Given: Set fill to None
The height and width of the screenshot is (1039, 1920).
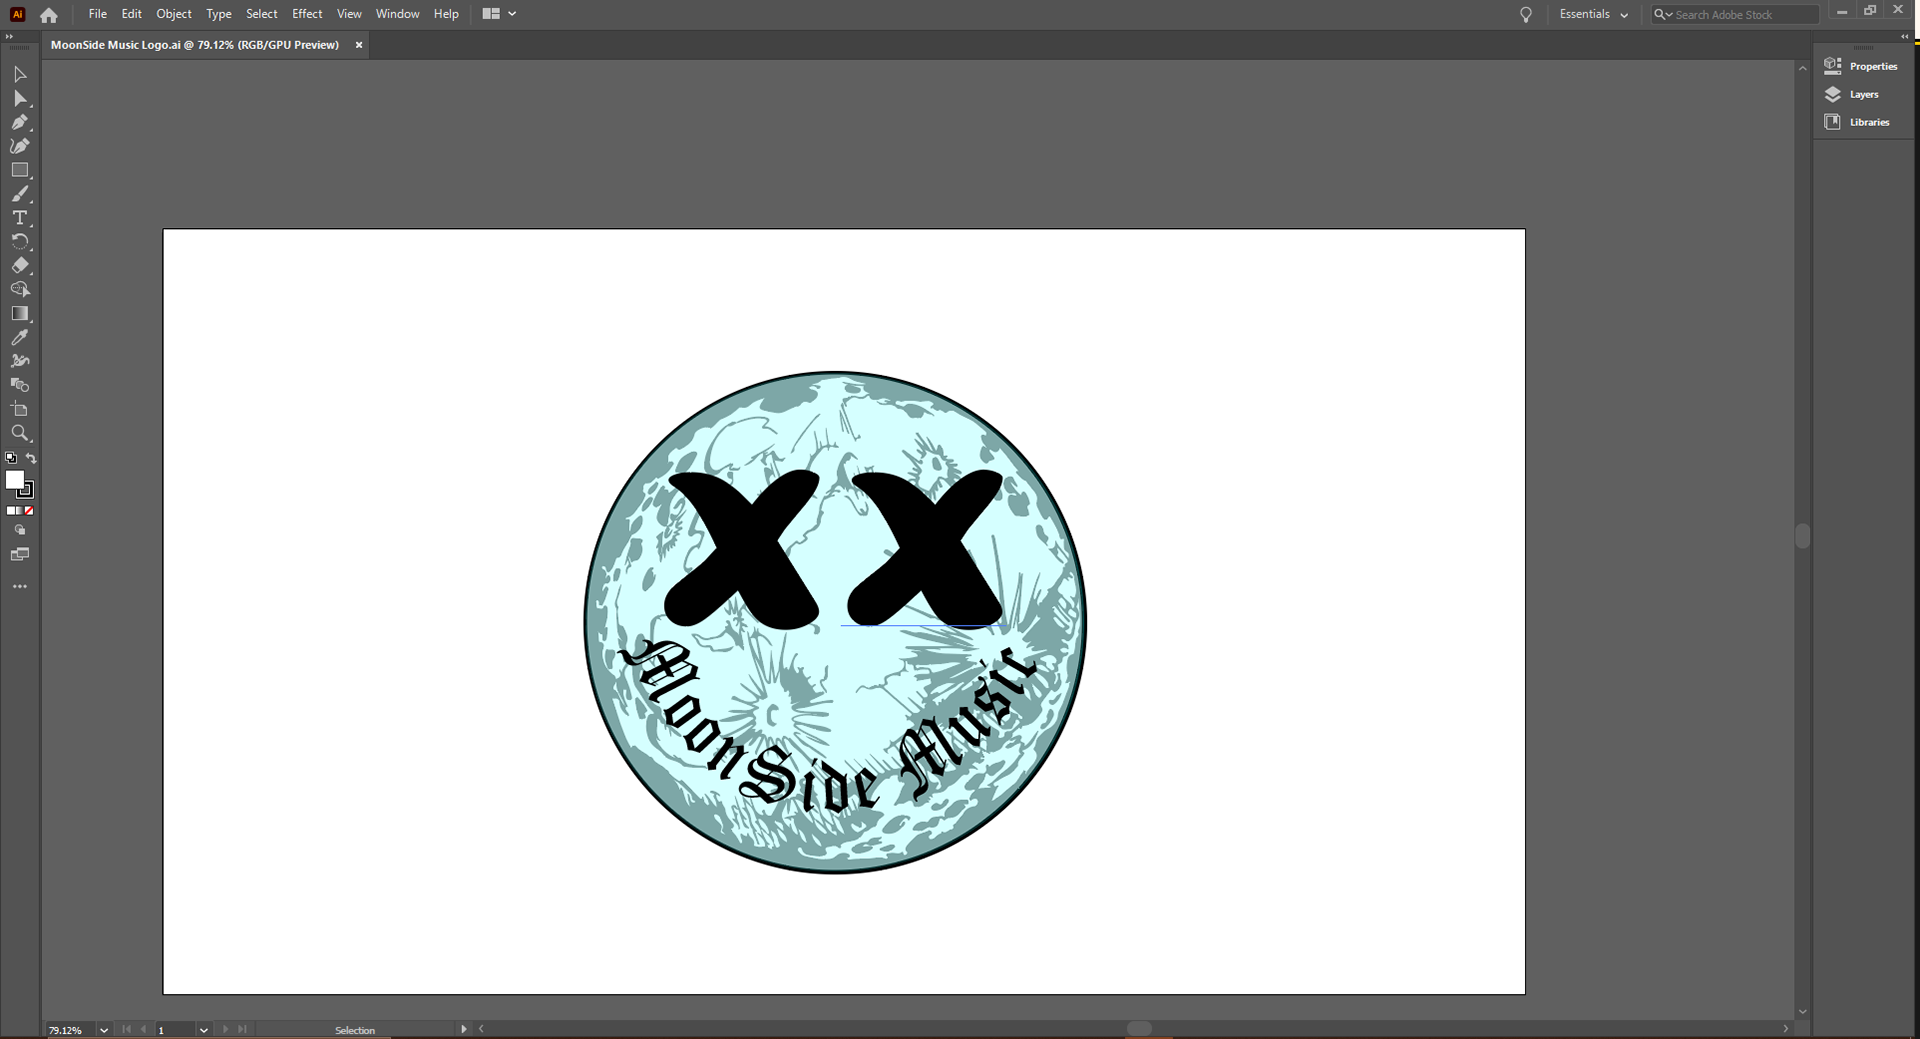Looking at the screenshot, I should (x=29, y=511).
